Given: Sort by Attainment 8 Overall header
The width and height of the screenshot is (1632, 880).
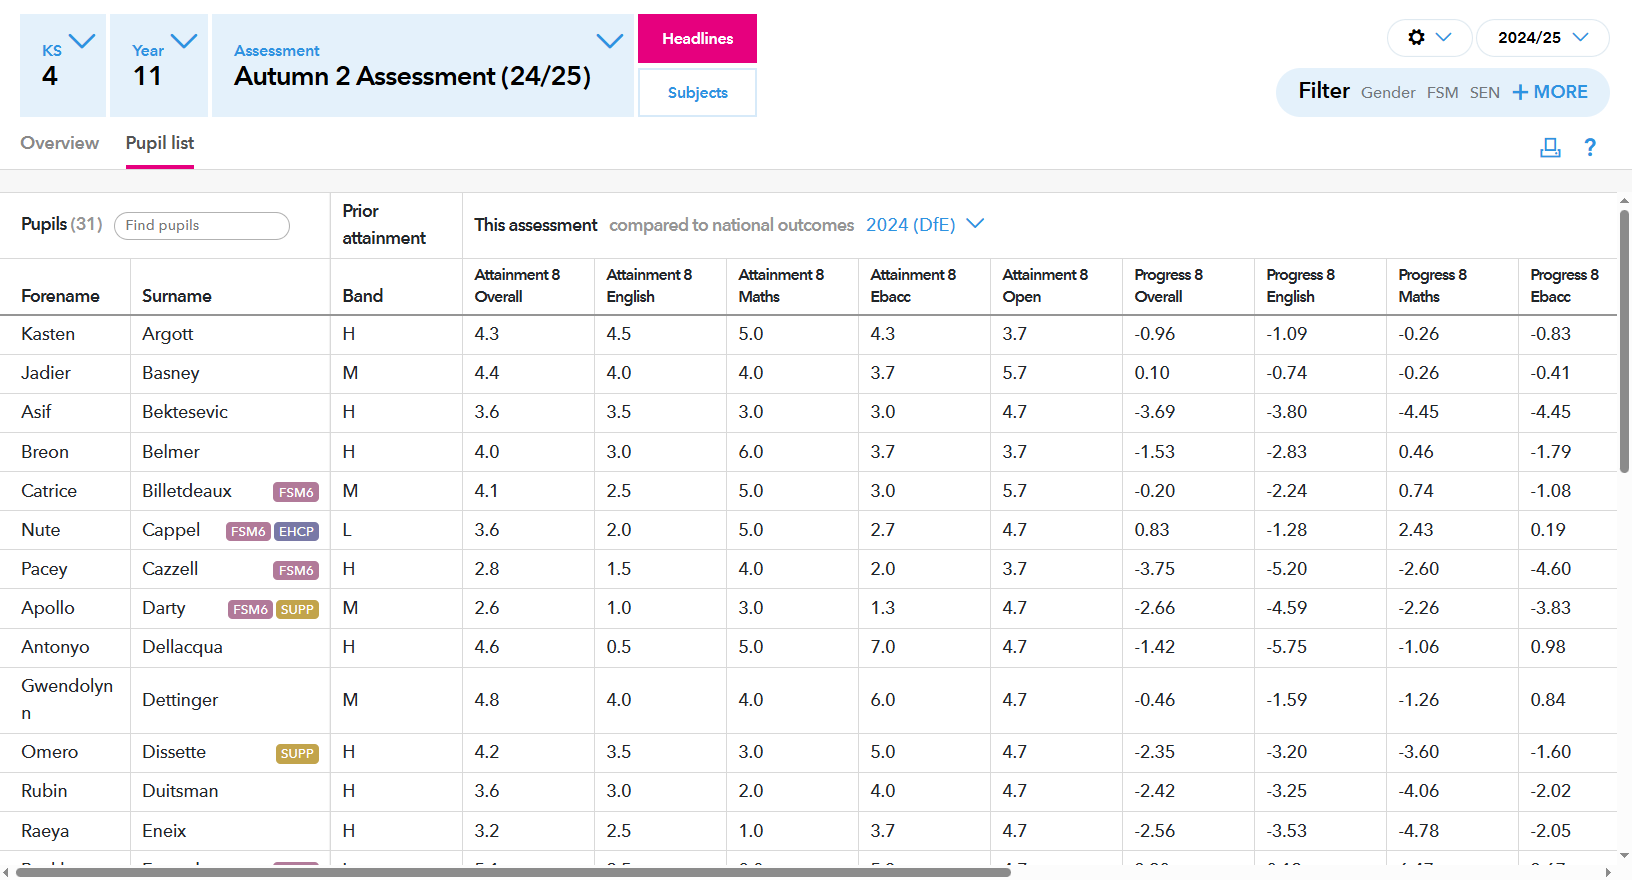Looking at the screenshot, I should 517,286.
